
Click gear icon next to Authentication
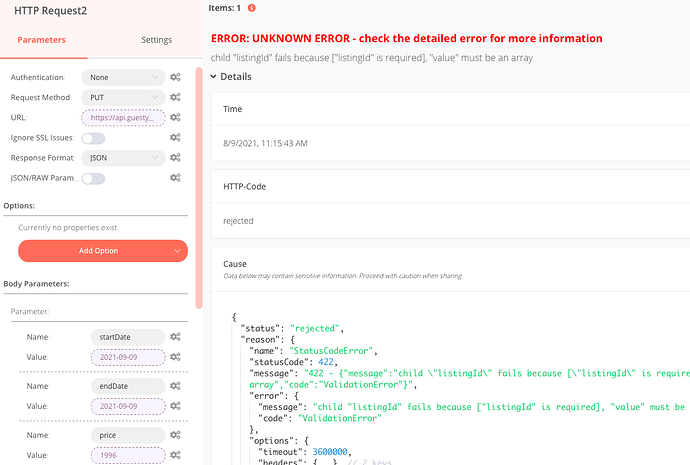[175, 77]
